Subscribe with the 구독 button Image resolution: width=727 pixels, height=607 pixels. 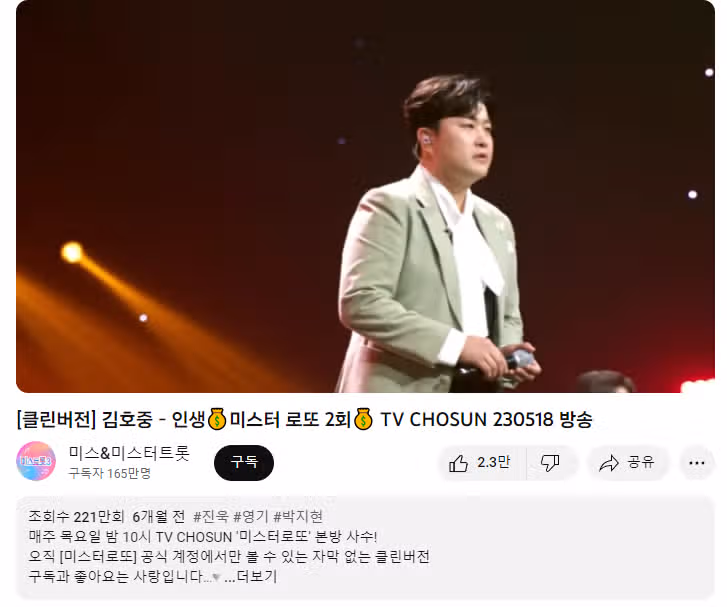[x=244, y=462]
